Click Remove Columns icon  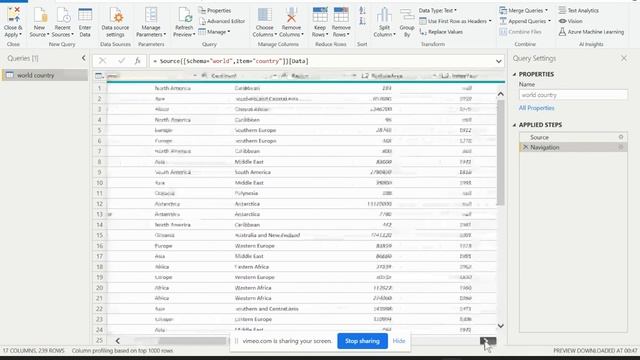pos(291,15)
